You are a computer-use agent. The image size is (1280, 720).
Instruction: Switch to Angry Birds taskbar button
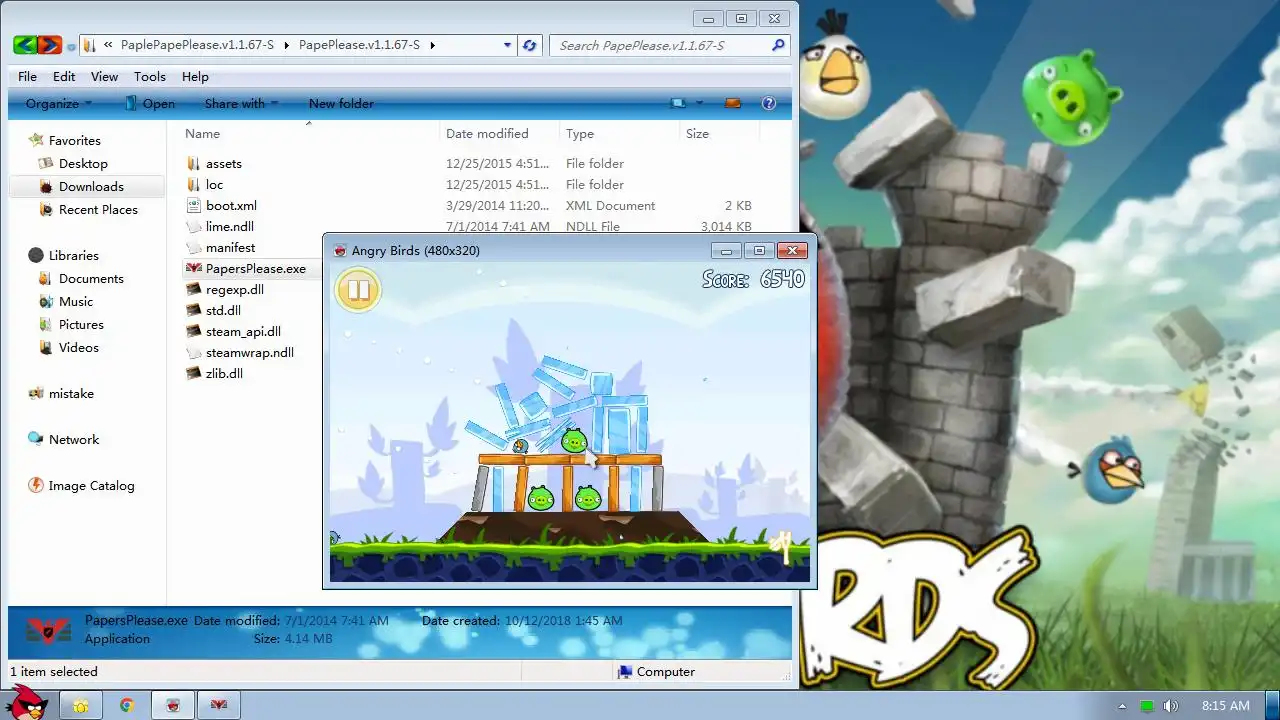click(x=173, y=705)
